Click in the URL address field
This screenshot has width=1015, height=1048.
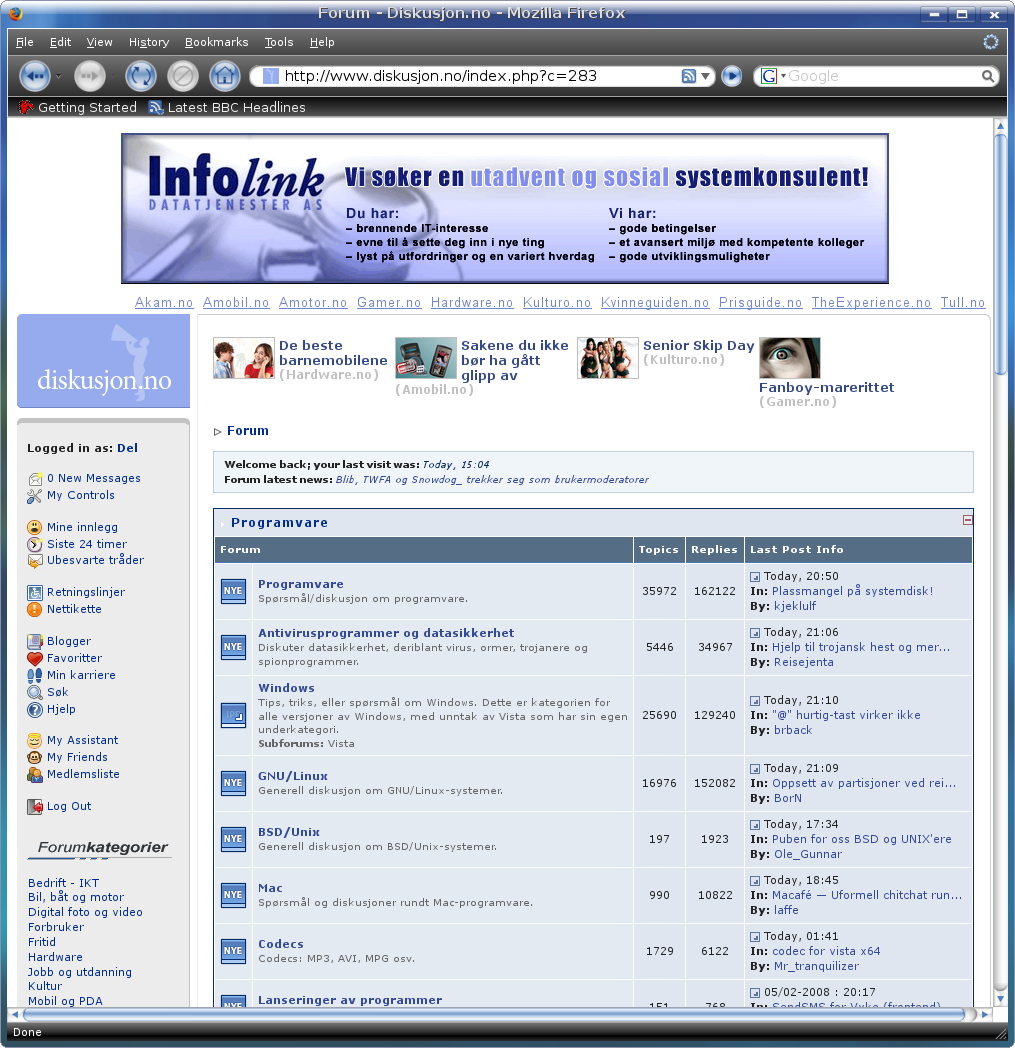(468, 76)
